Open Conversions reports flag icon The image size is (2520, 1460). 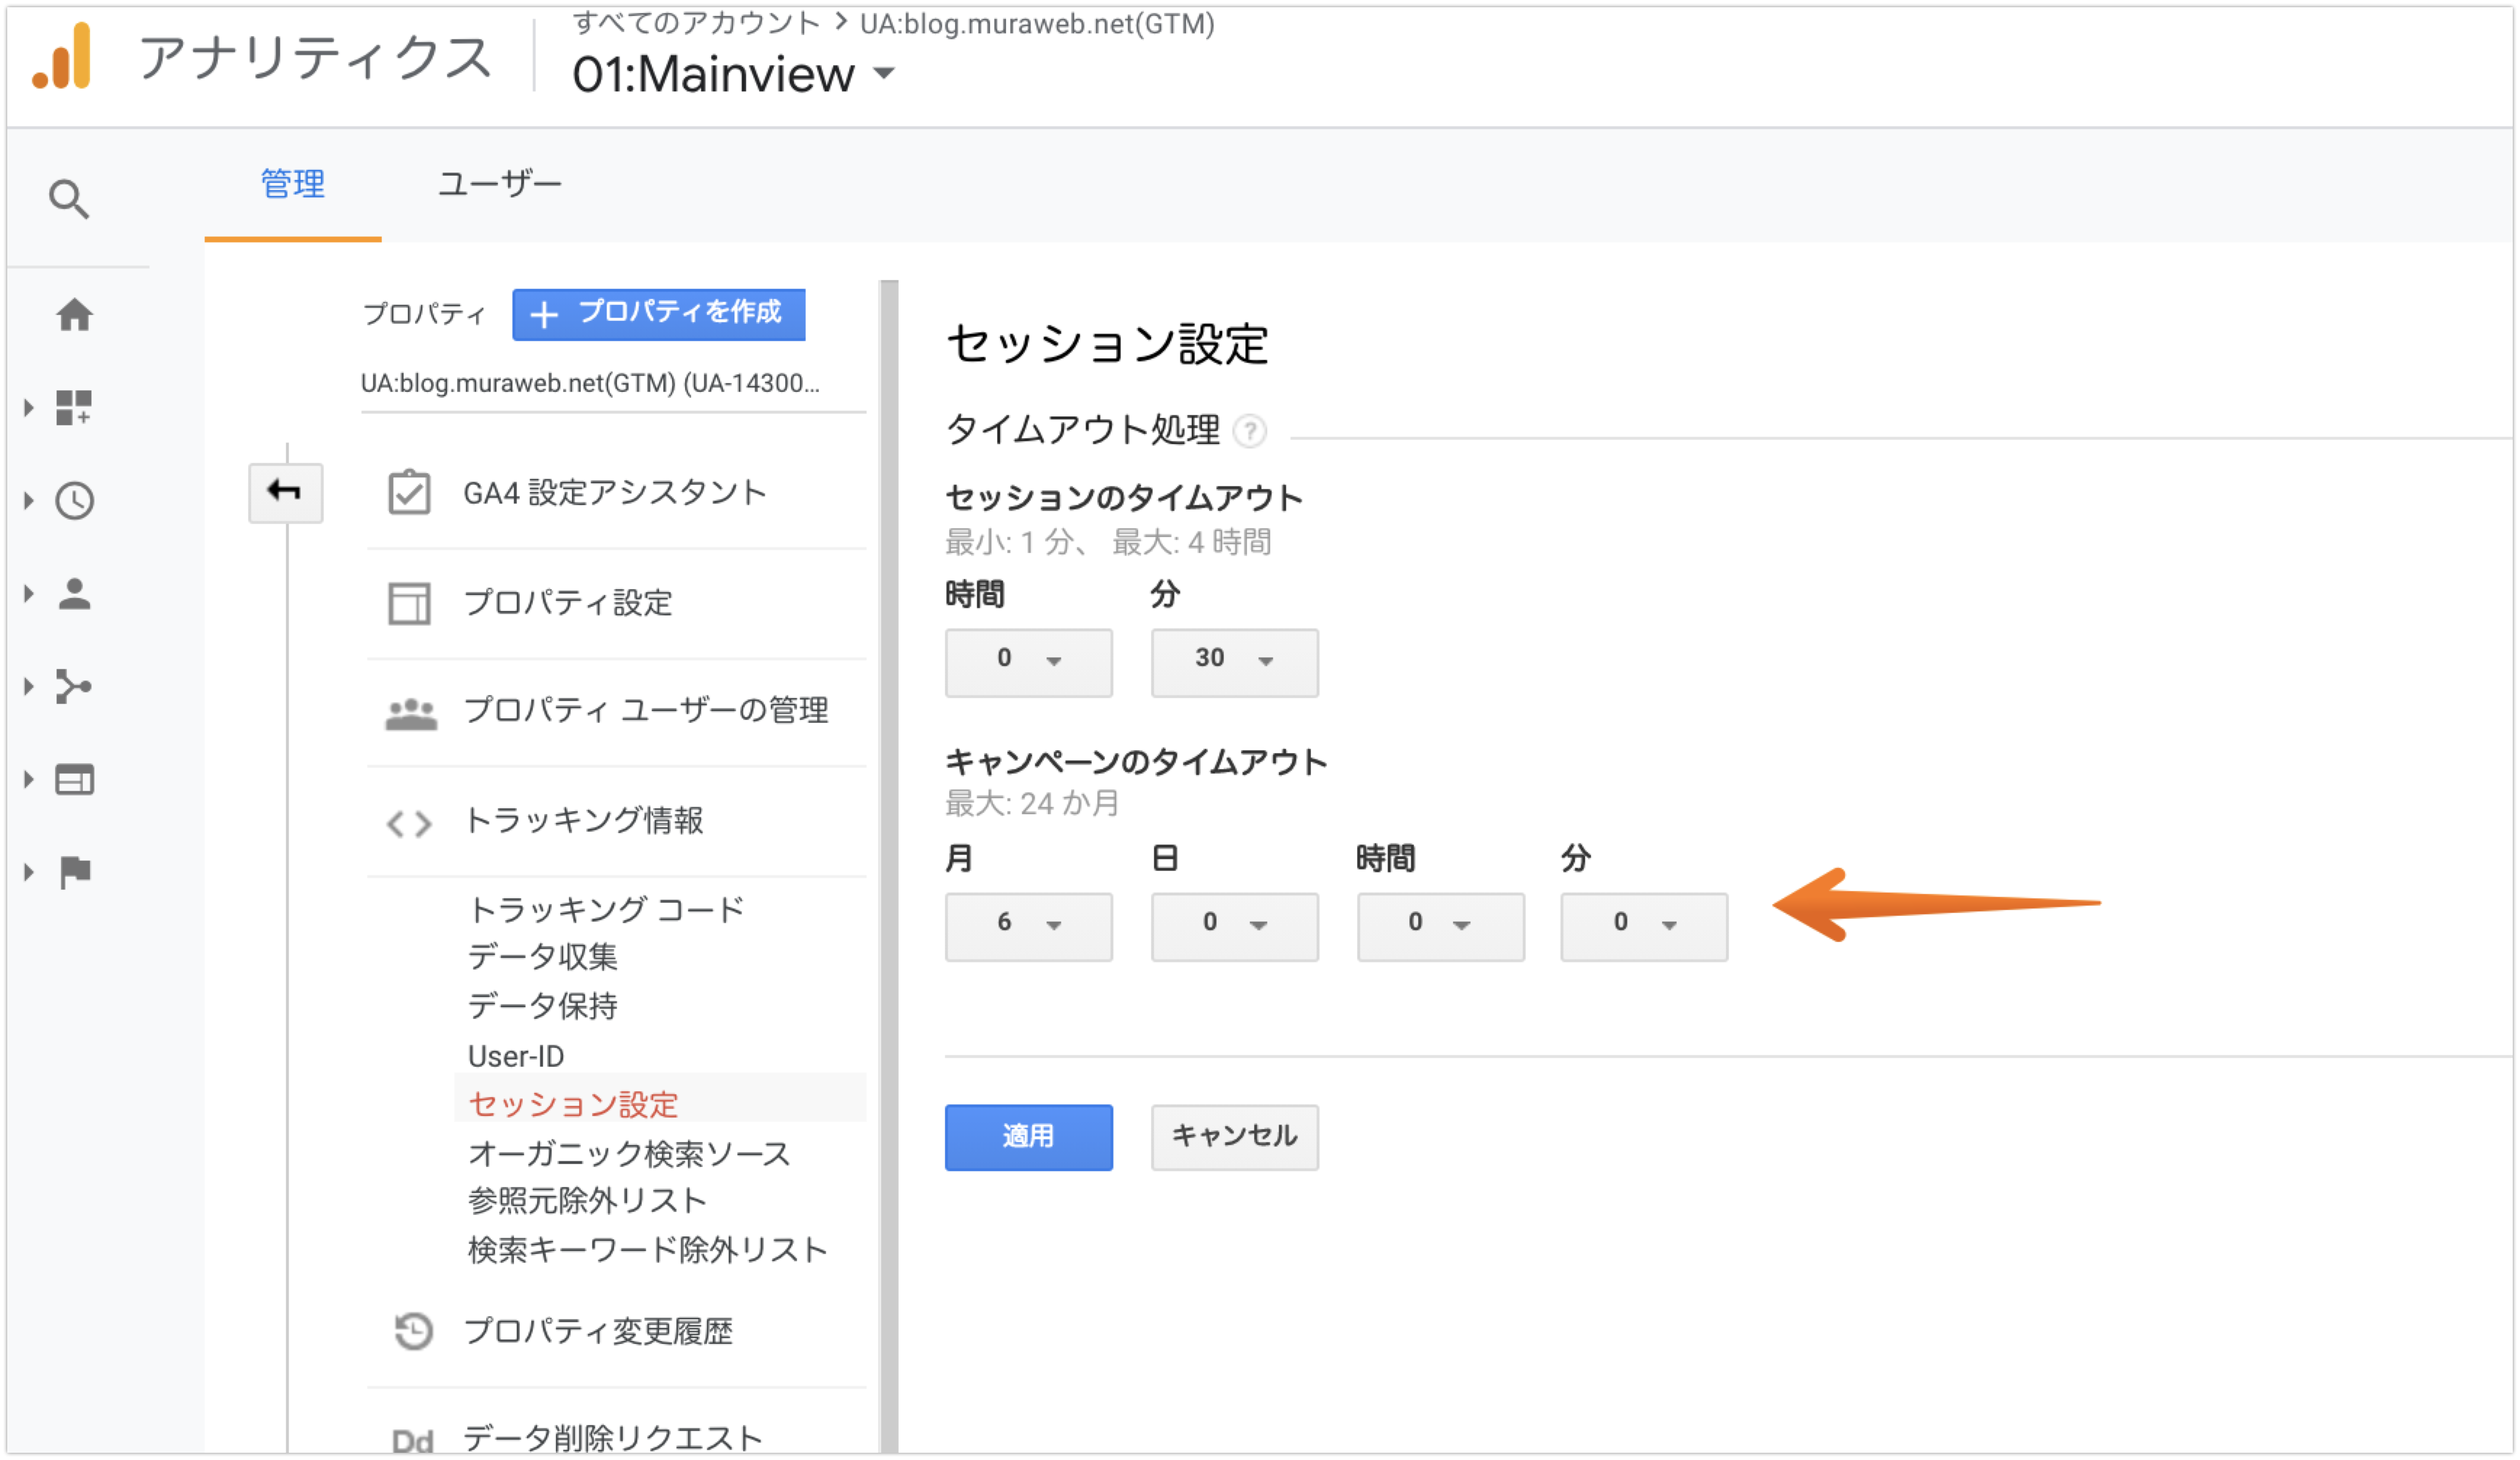[x=75, y=872]
